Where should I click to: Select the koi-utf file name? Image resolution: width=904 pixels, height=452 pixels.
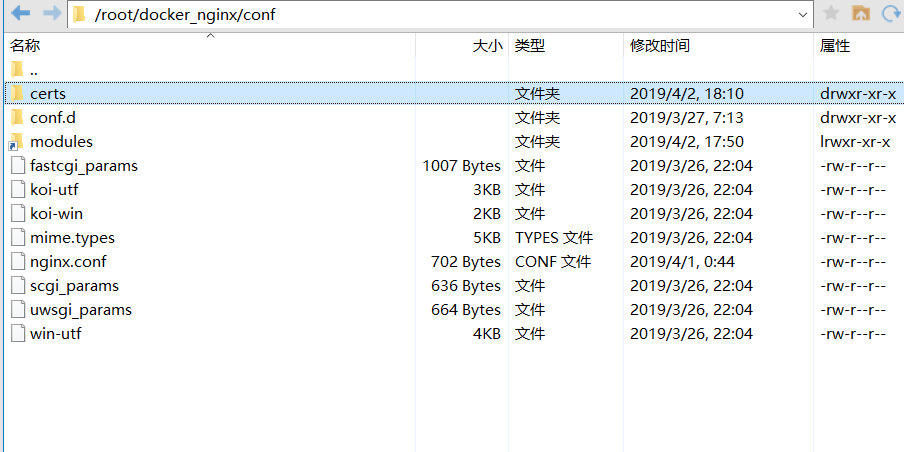tap(54, 190)
